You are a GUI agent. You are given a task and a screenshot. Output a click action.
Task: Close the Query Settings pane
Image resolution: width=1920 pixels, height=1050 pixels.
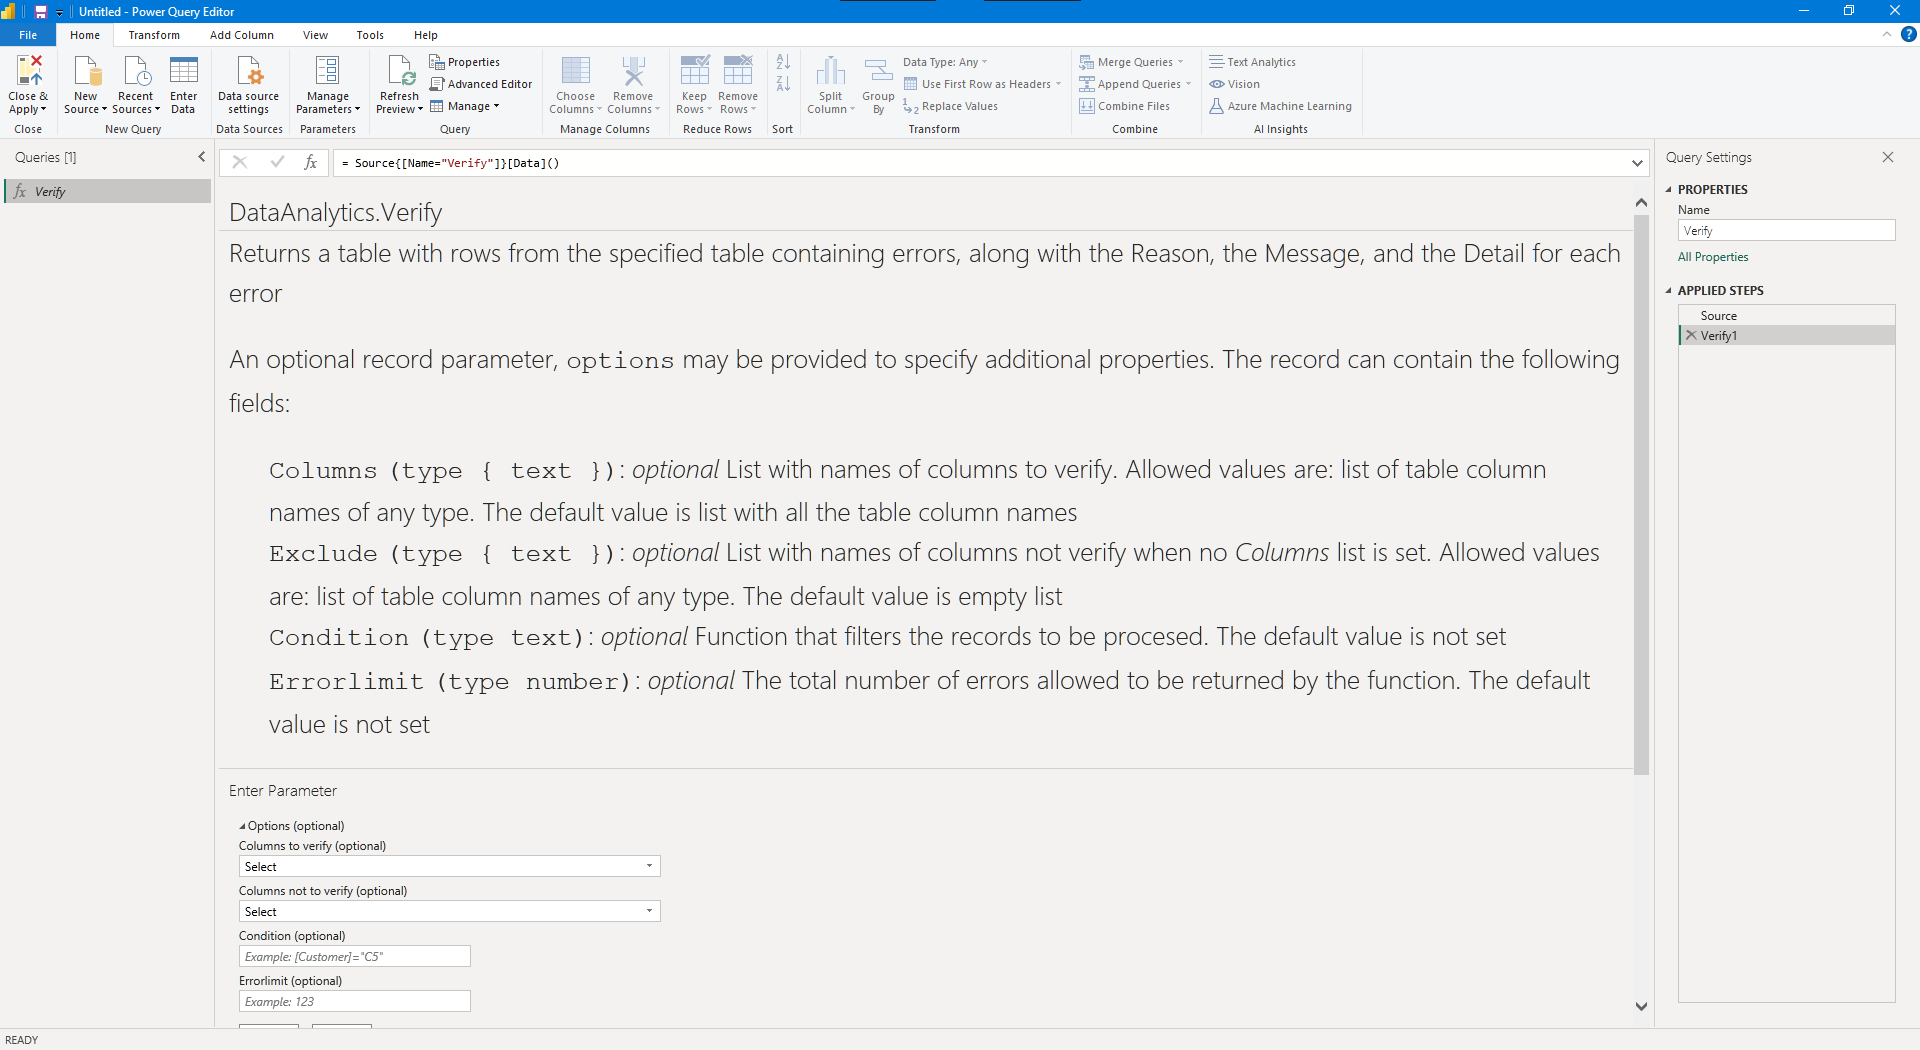click(x=1888, y=157)
